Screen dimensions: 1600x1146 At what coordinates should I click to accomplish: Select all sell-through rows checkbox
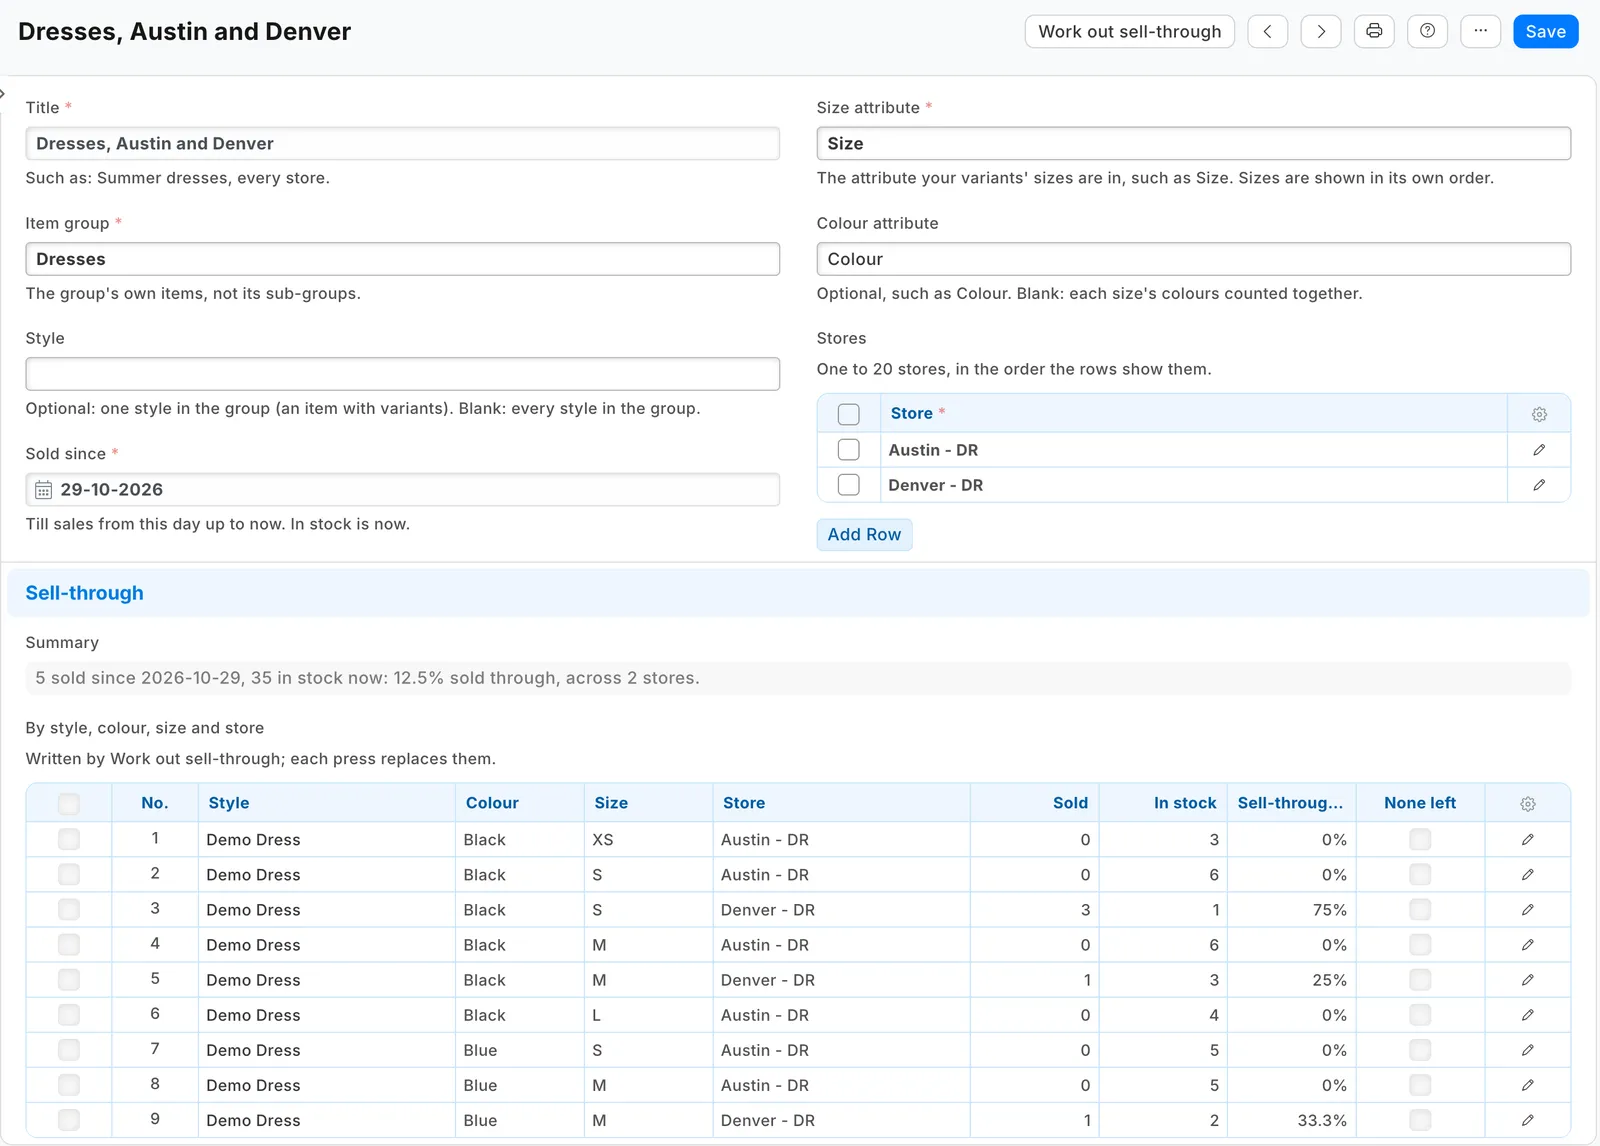[69, 804]
